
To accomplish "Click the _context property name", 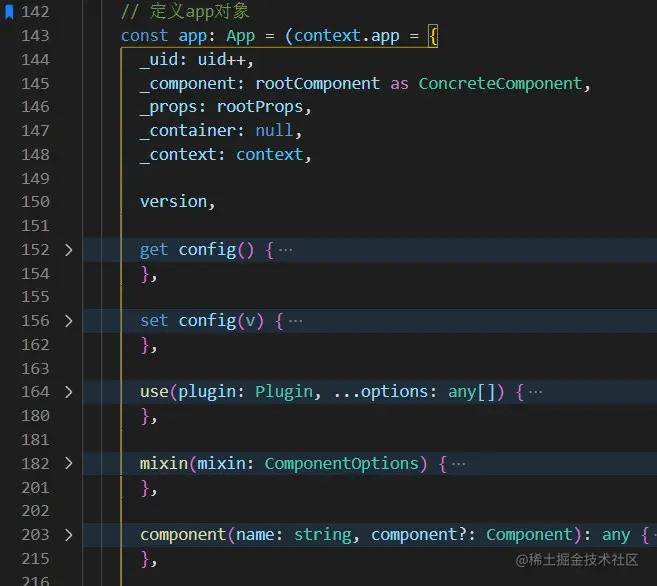I will point(178,155).
